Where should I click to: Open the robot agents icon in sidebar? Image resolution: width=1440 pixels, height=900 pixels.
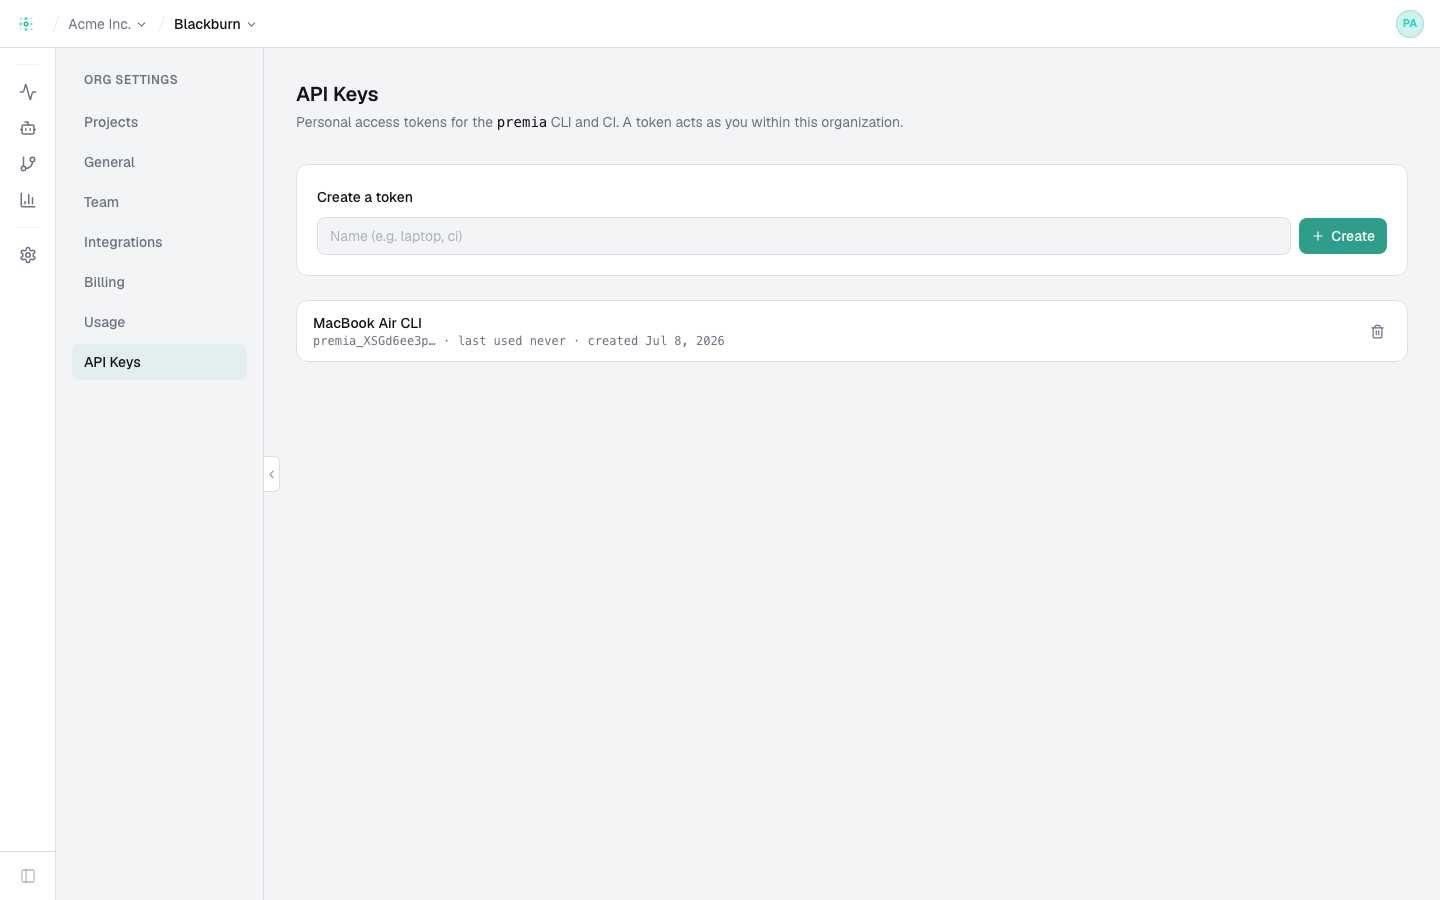[28, 128]
